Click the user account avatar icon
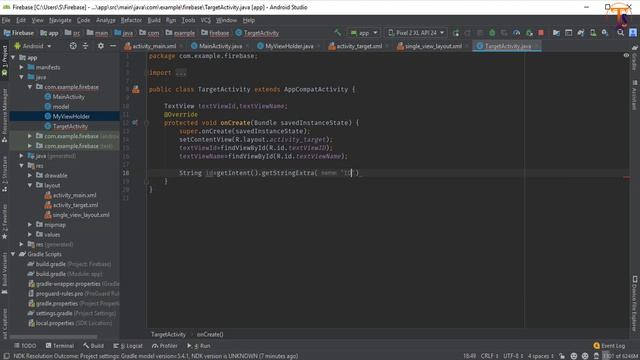The image size is (640, 360). point(633,33)
